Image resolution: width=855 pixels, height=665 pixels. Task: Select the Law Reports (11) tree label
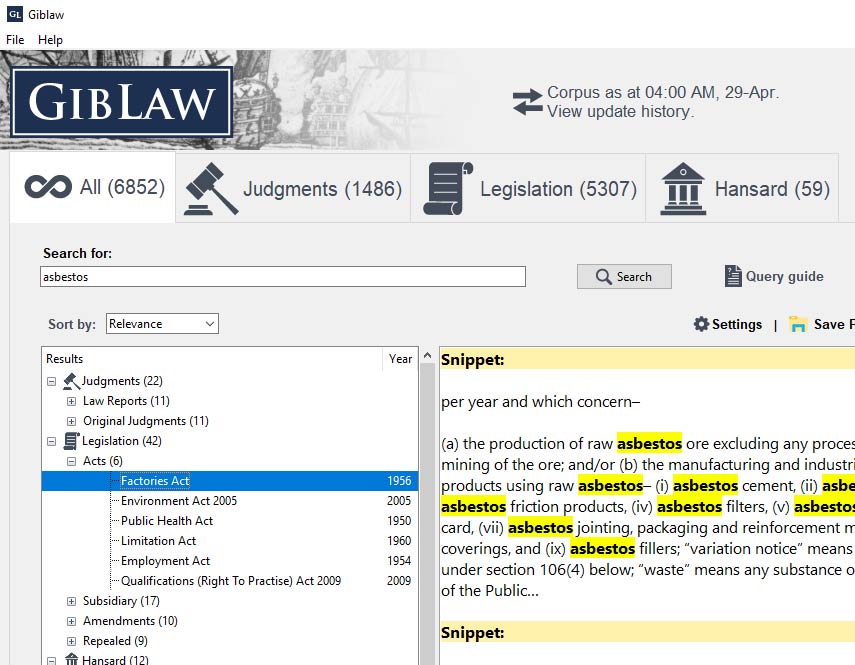coord(126,401)
